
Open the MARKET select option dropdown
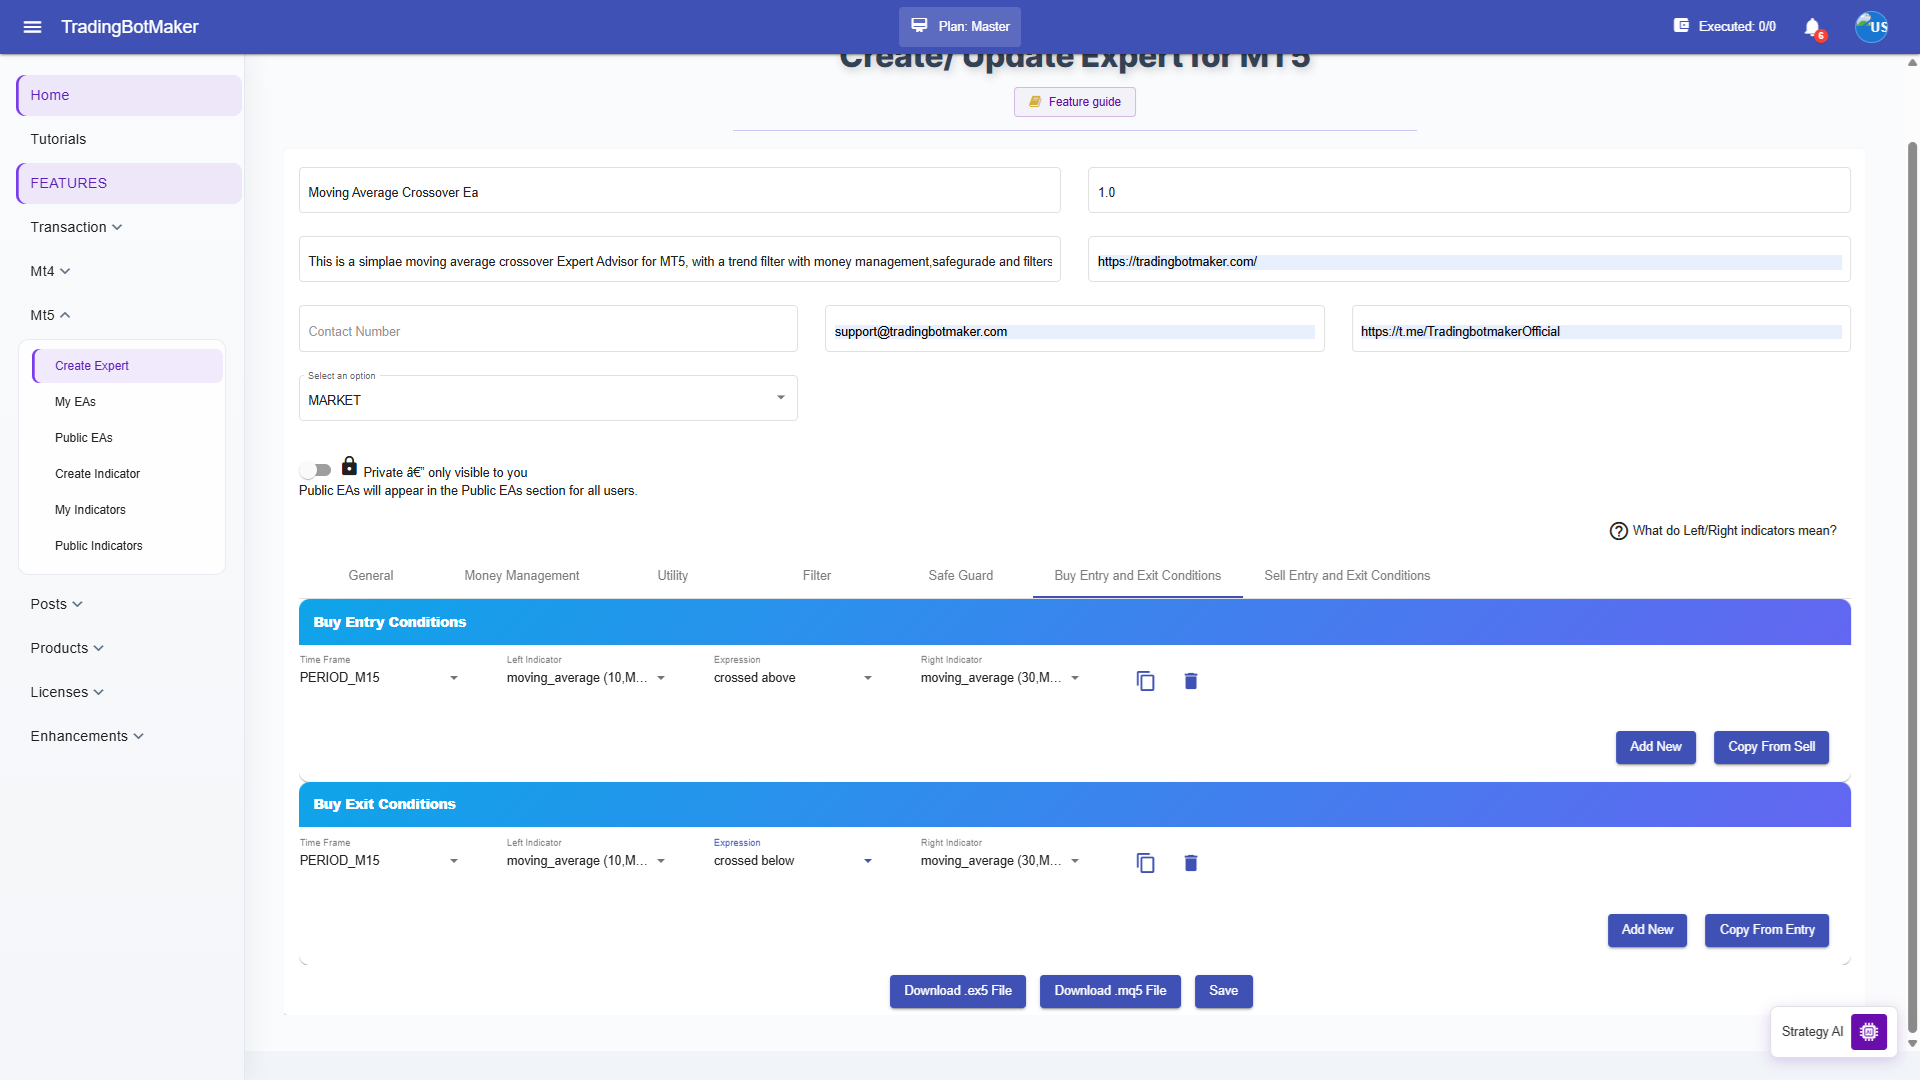(x=548, y=399)
